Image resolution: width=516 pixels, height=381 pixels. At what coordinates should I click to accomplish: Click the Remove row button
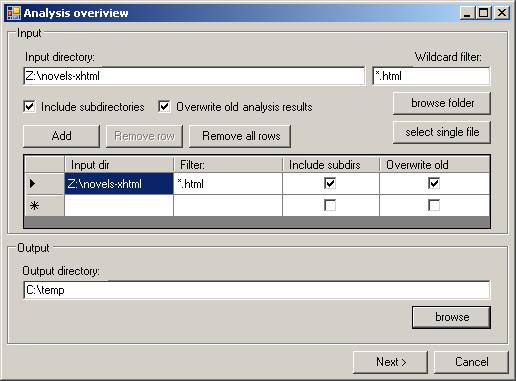144,136
